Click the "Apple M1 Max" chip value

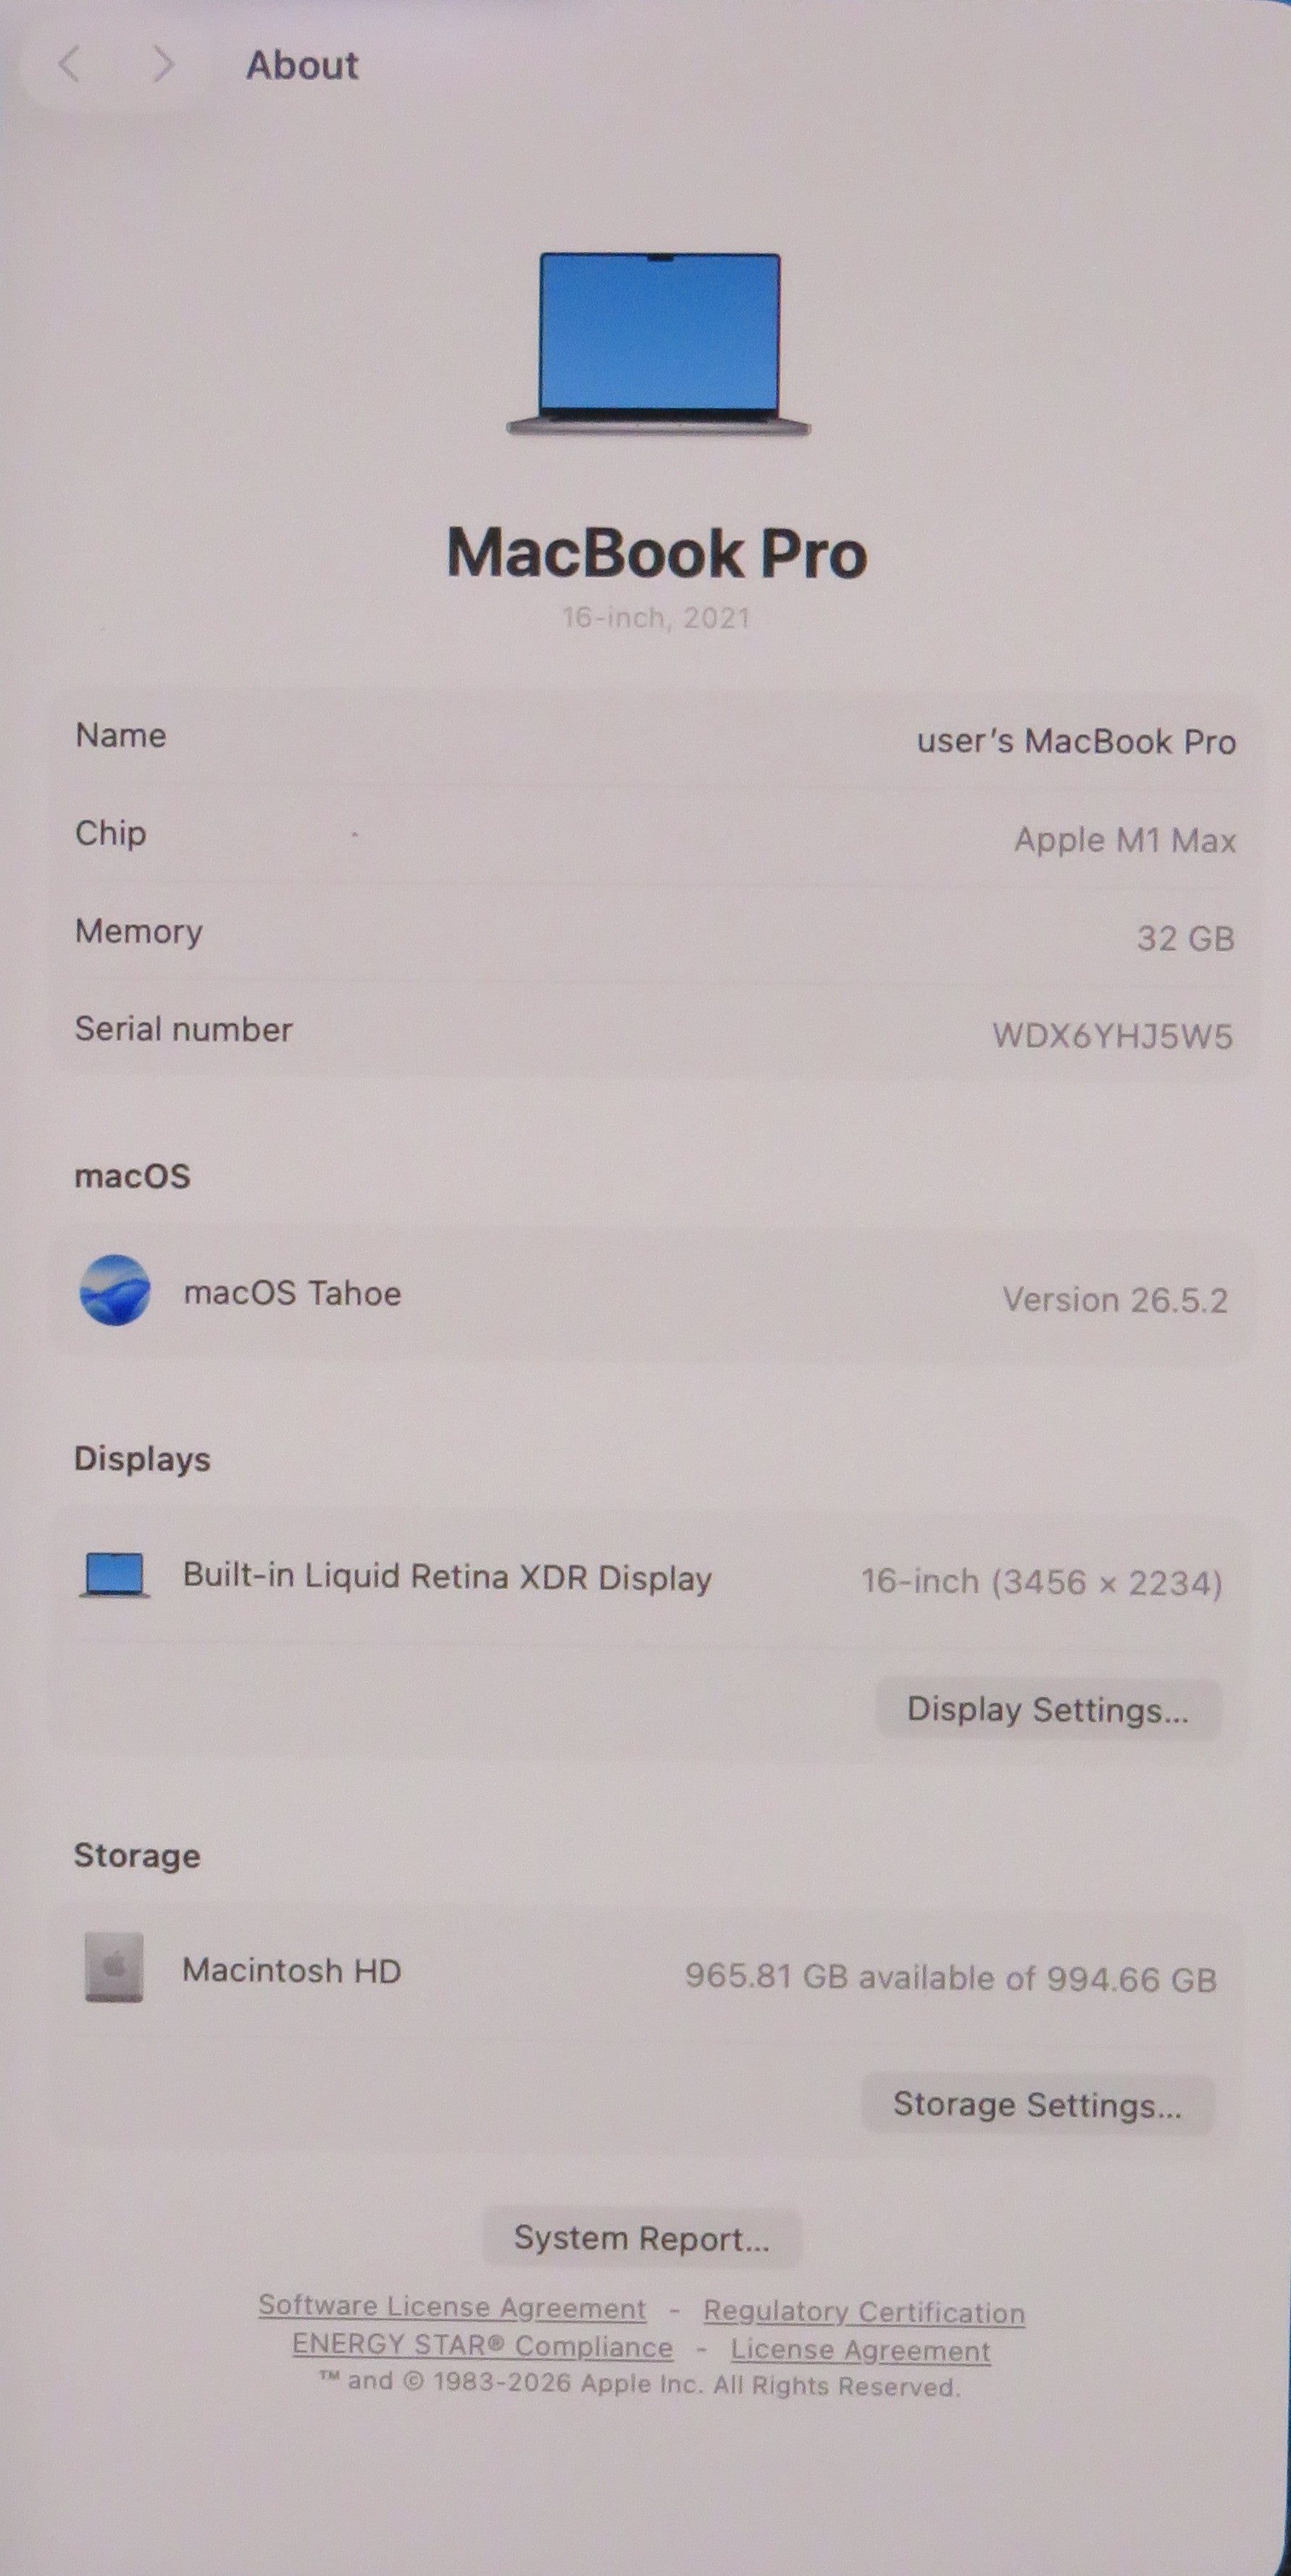coord(1125,840)
